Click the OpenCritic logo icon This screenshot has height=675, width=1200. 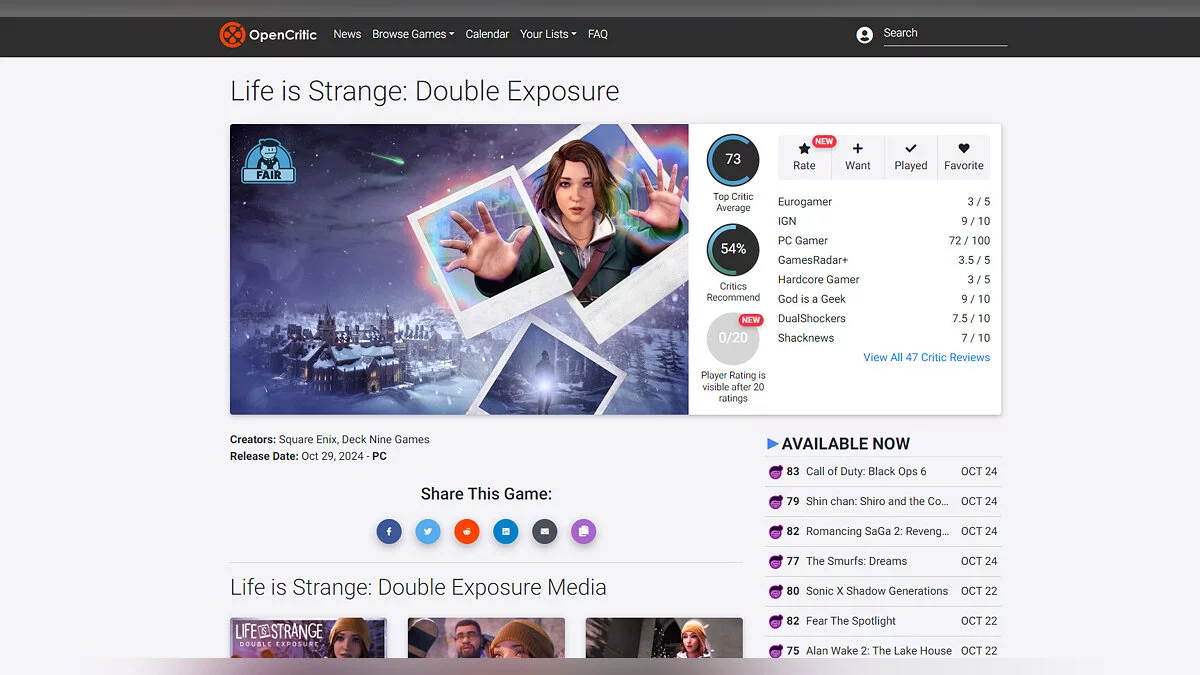[232, 35]
